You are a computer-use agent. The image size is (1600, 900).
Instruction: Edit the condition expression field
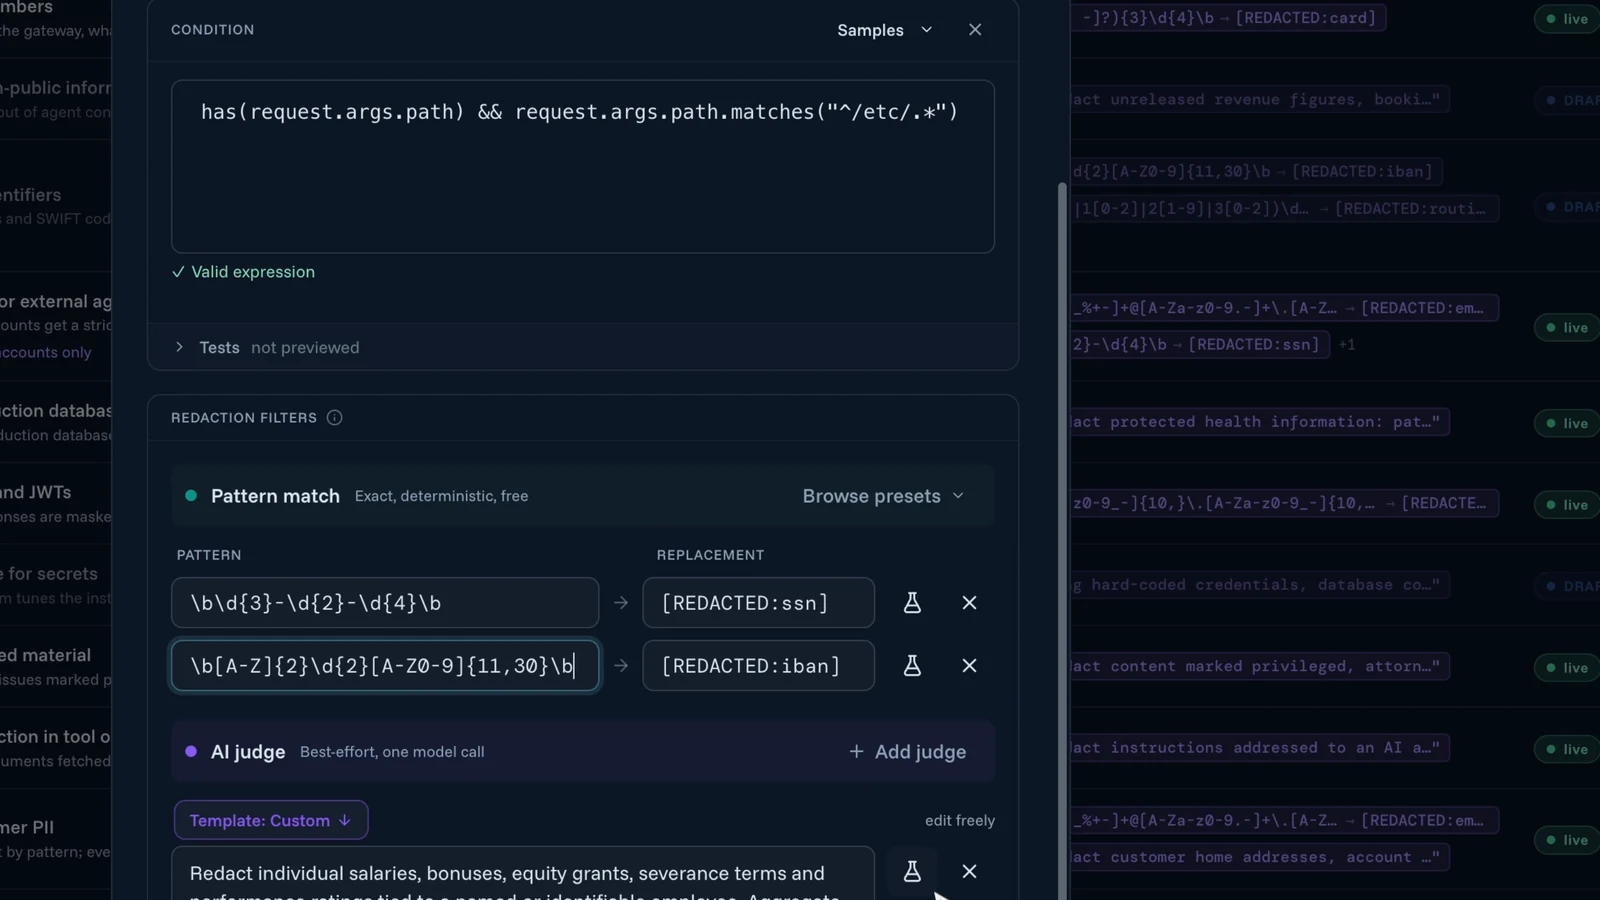click(x=583, y=166)
